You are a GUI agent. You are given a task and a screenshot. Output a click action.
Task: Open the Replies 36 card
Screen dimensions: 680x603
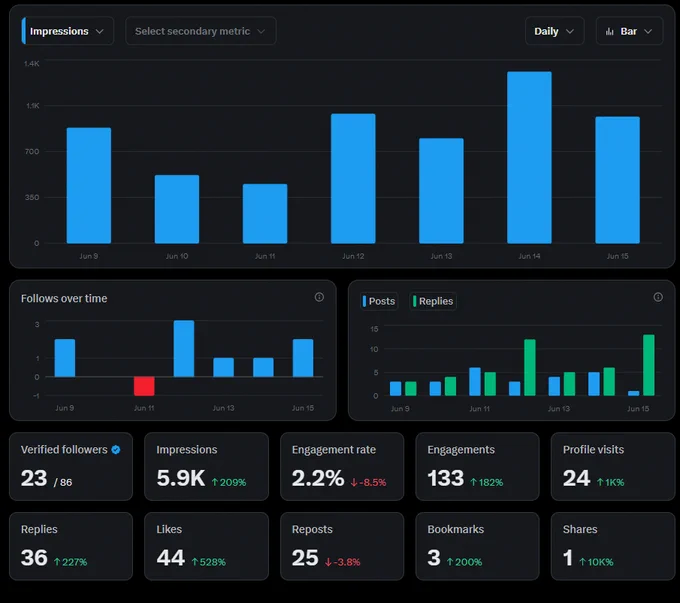click(x=71, y=546)
